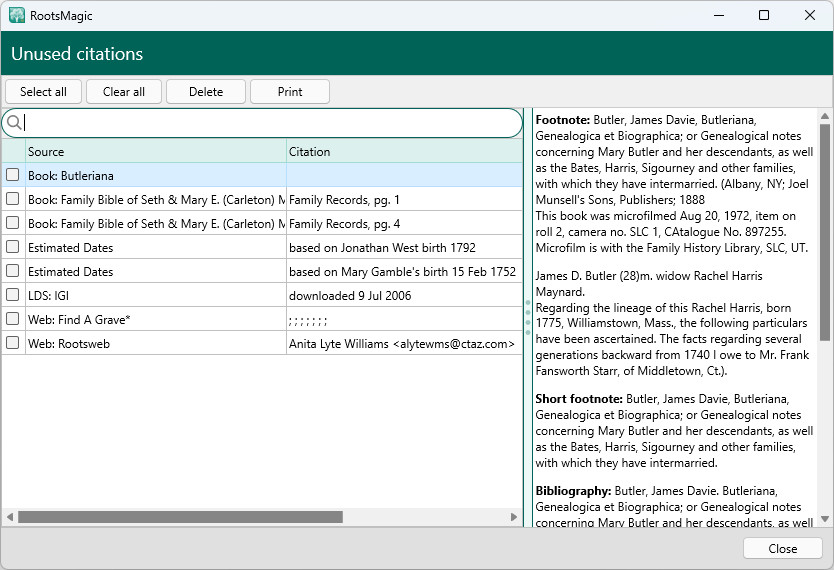This screenshot has width=834, height=570.
Task: Click the search magnifier icon
Action: click(x=14, y=123)
